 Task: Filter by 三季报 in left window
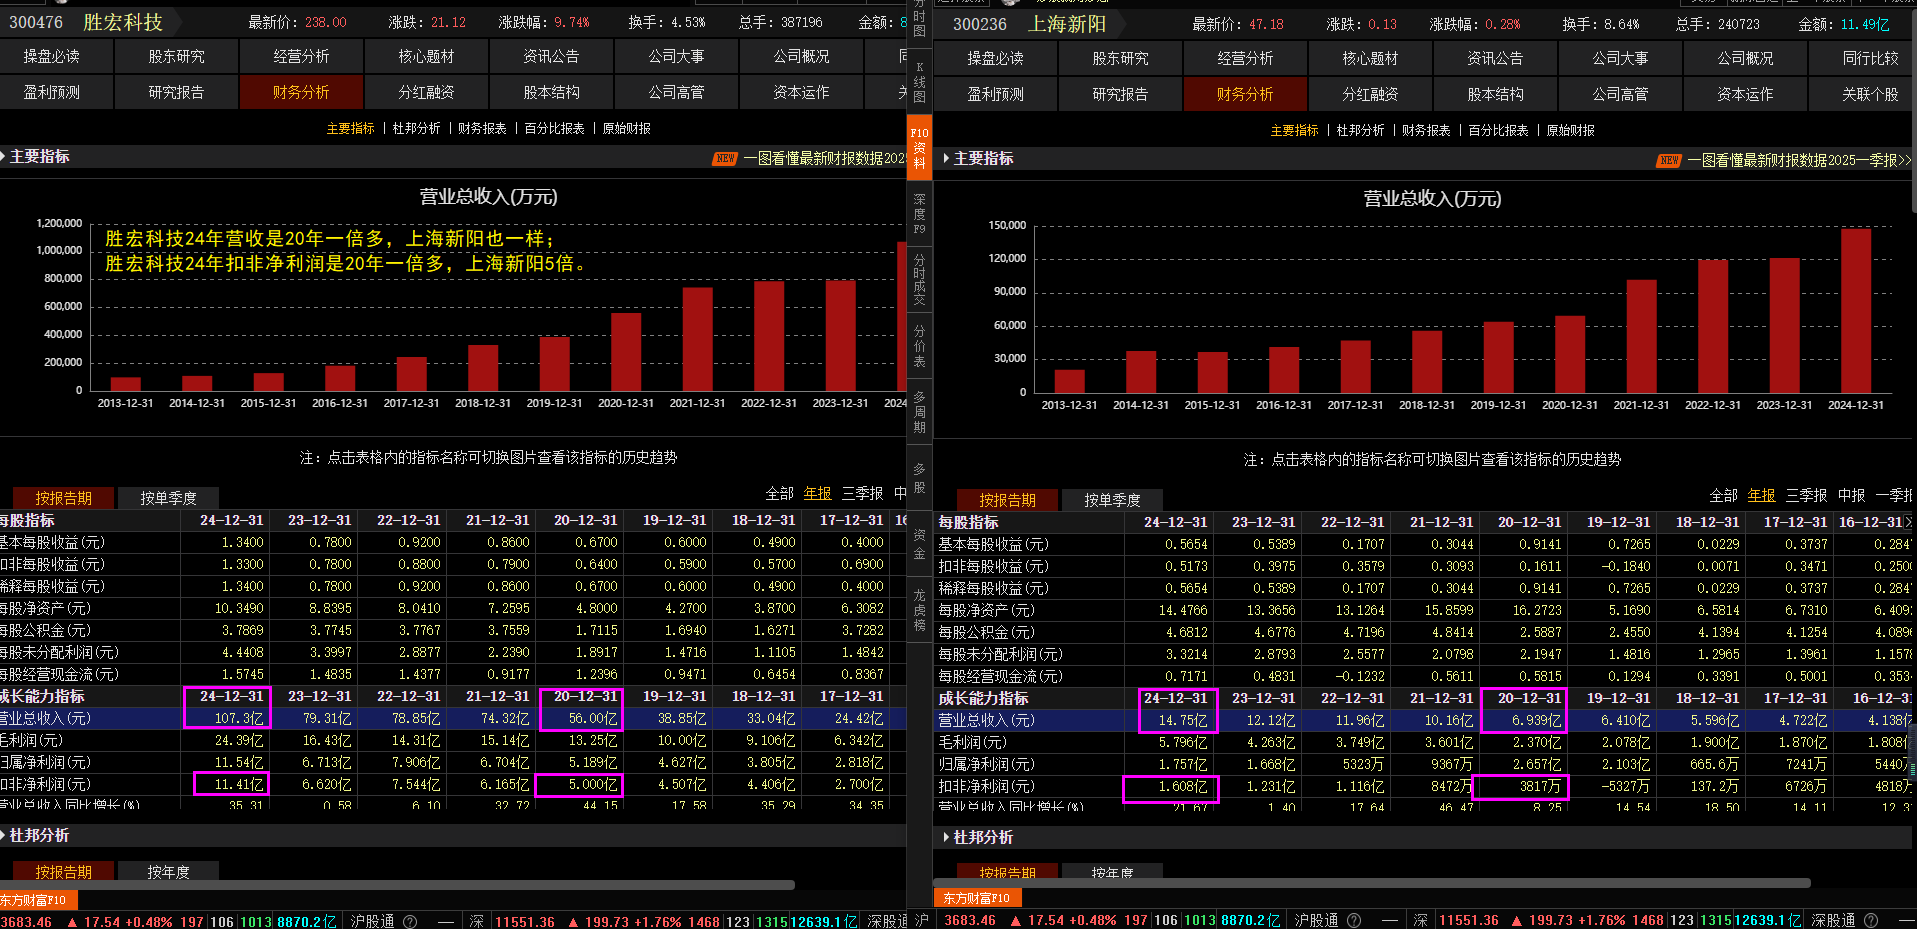pos(862,494)
